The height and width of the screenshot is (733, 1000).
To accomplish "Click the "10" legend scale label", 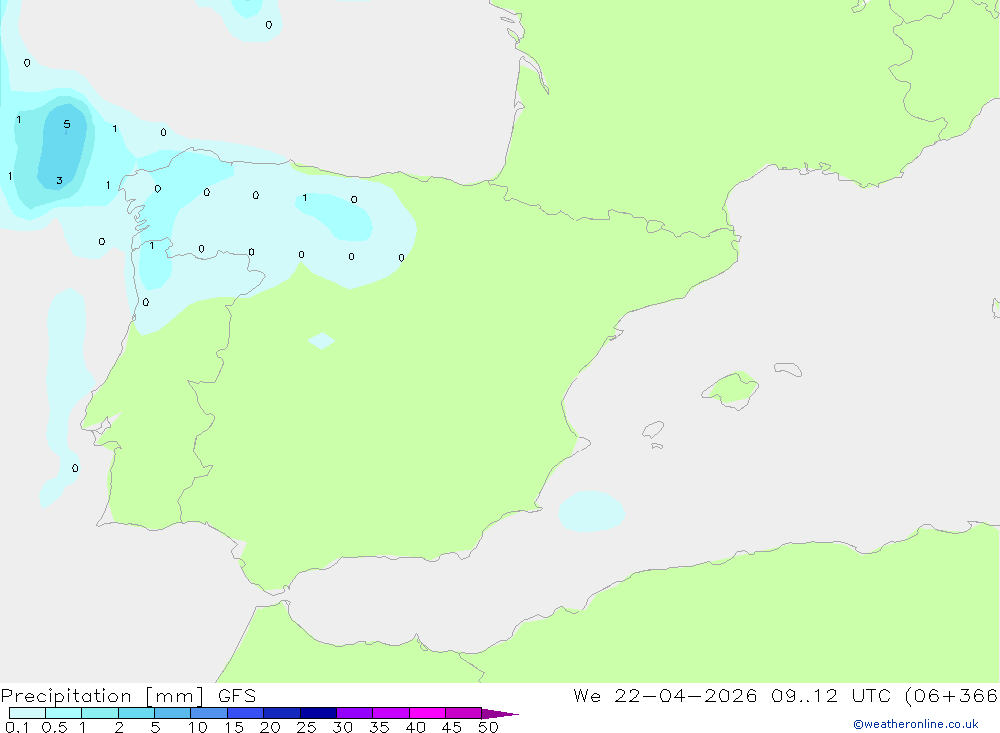I will [x=198, y=727].
